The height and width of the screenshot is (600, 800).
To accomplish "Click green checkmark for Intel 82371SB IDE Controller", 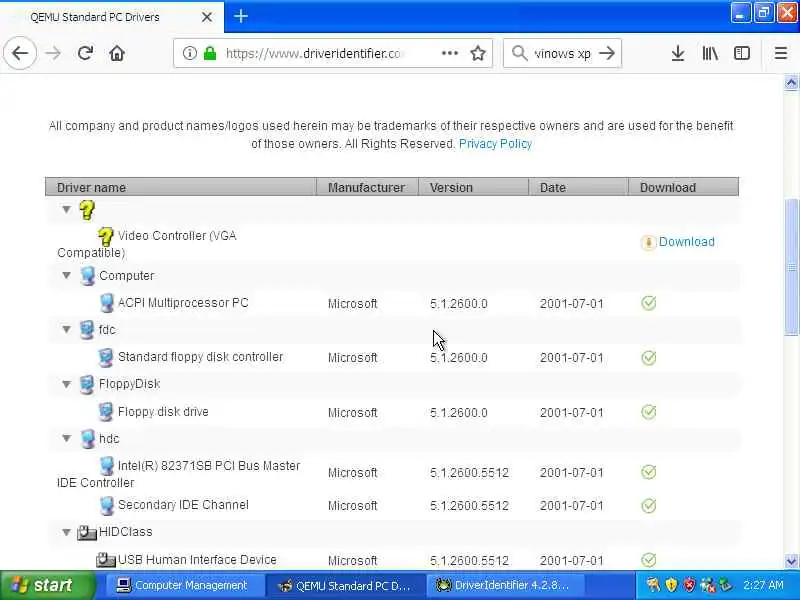I will 648,472.
